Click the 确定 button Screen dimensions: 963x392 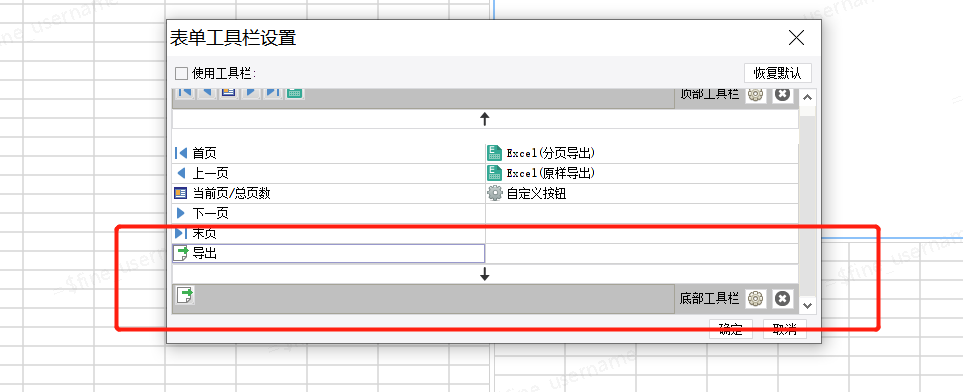(x=731, y=329)
